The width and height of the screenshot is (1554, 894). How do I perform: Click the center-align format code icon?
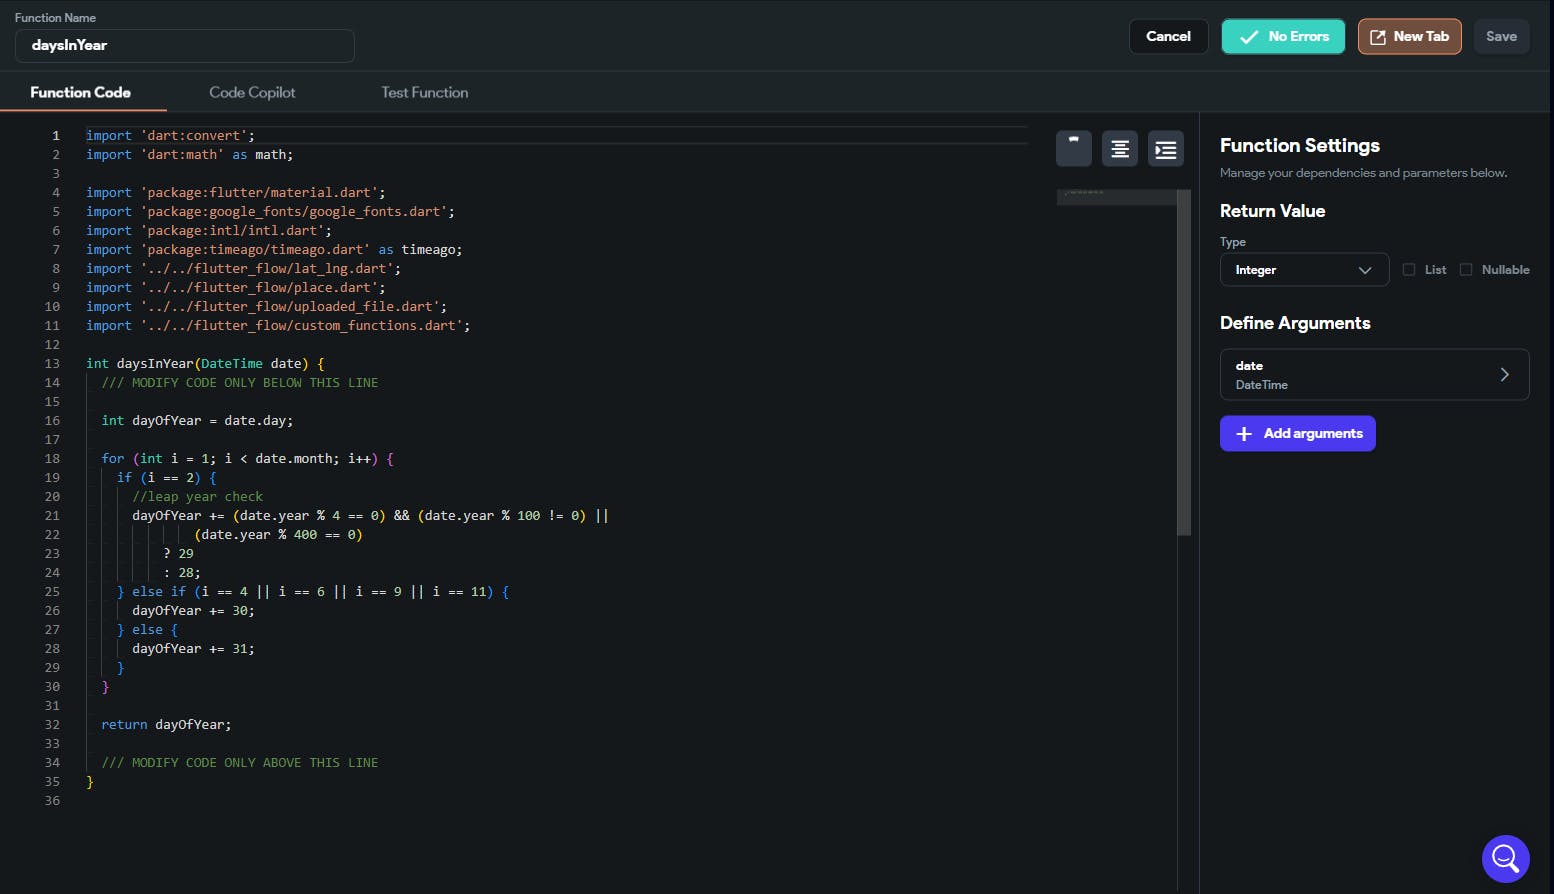click(x=1119, y=149)
